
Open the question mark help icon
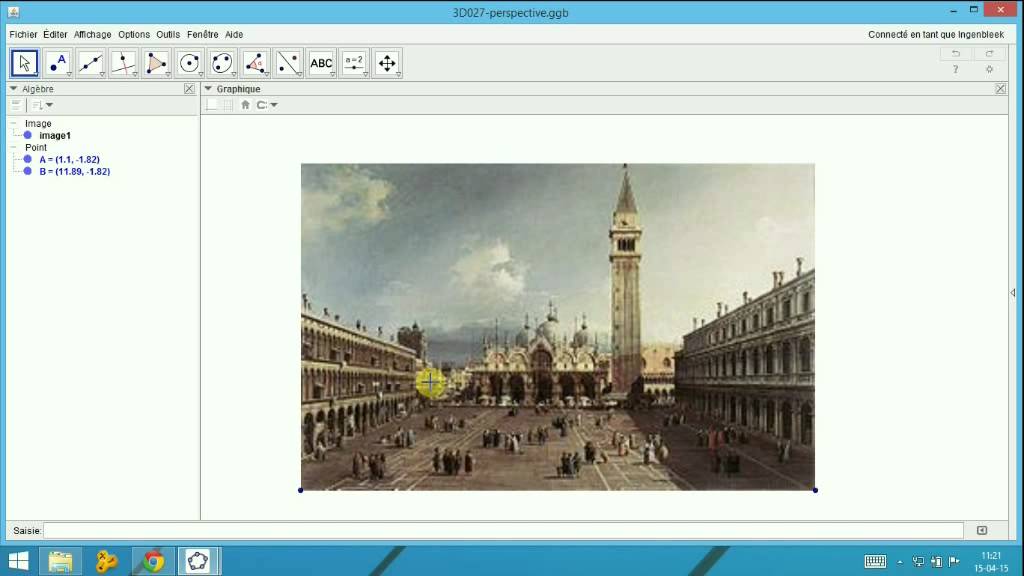point(955,69)
